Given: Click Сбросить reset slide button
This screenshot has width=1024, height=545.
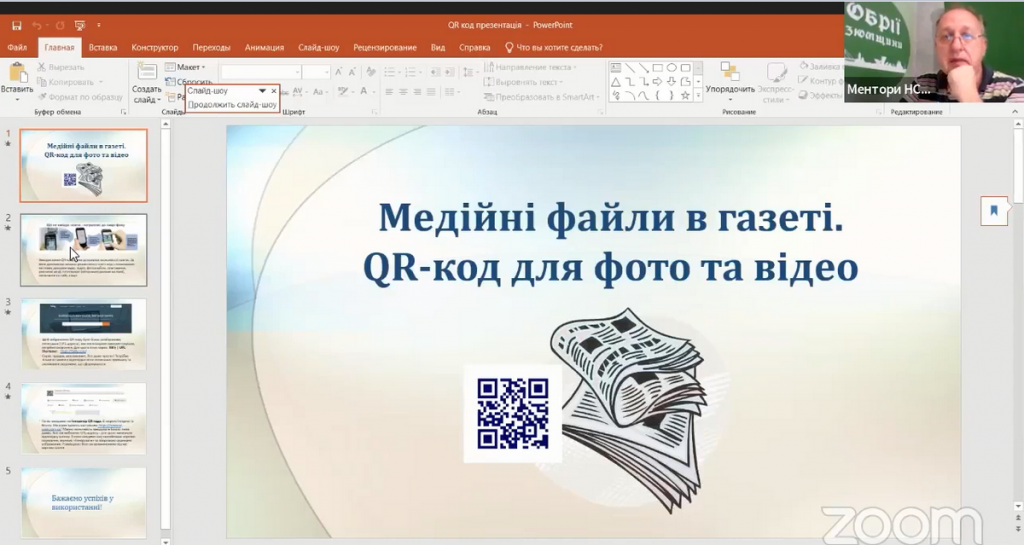Looking at the screenshot, I should [188, 82].
